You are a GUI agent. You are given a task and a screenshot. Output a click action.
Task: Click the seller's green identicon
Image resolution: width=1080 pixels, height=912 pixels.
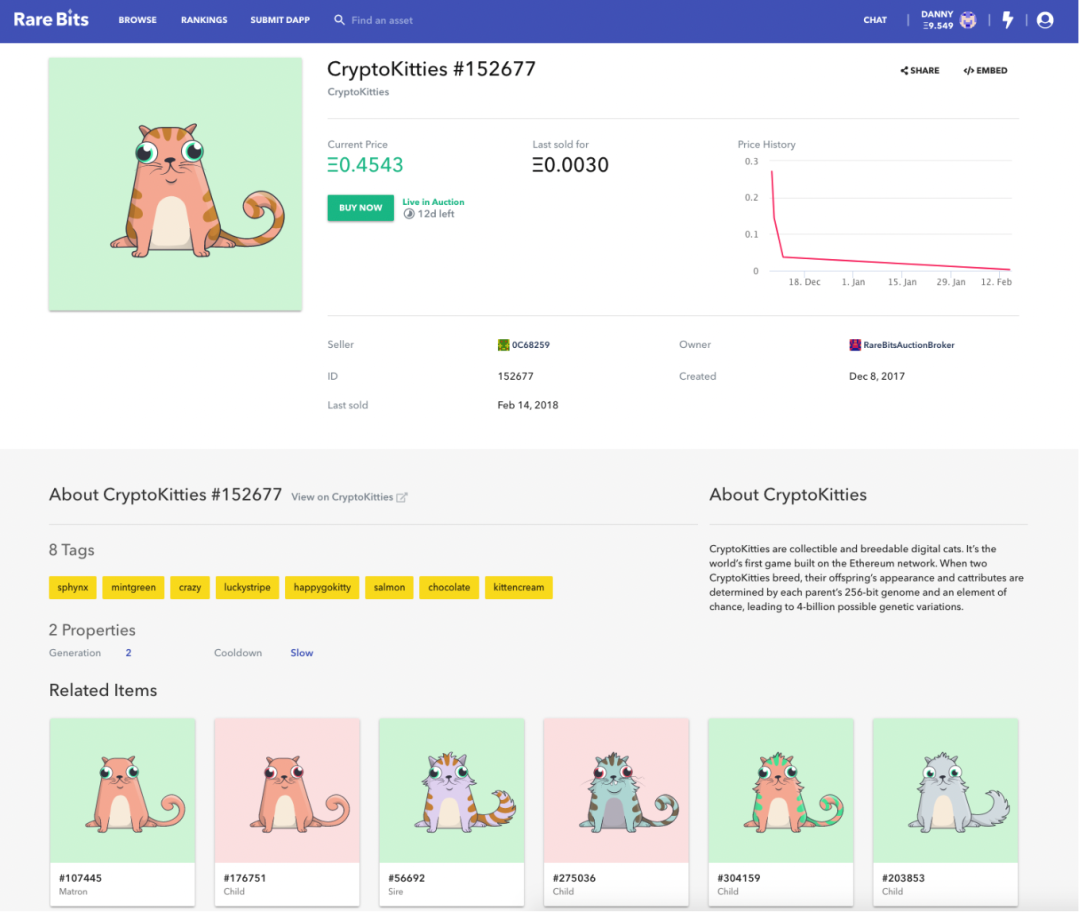503,344
